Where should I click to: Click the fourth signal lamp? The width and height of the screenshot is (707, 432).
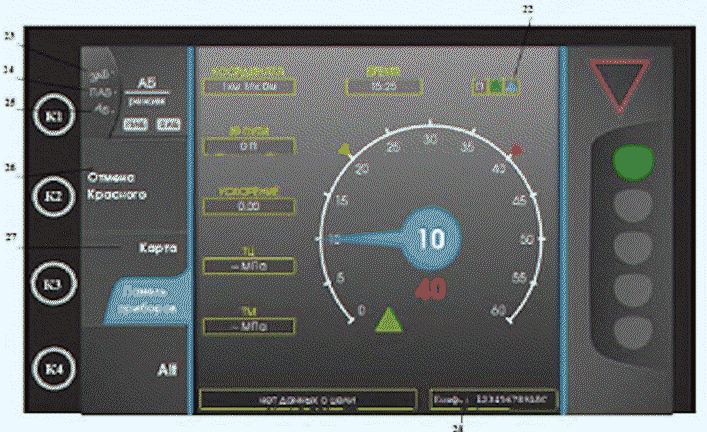pyautogui.click(x=633, y=291)
